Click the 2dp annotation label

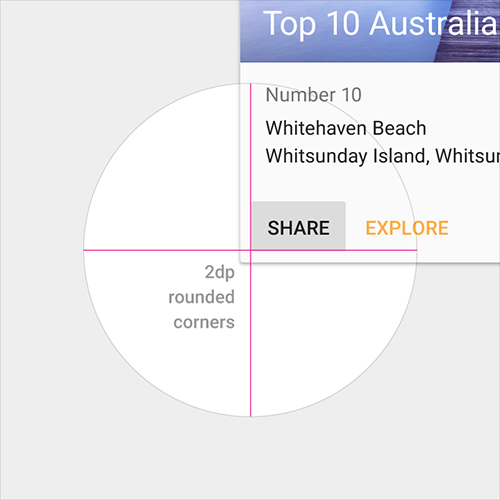[x=220, y=273]
